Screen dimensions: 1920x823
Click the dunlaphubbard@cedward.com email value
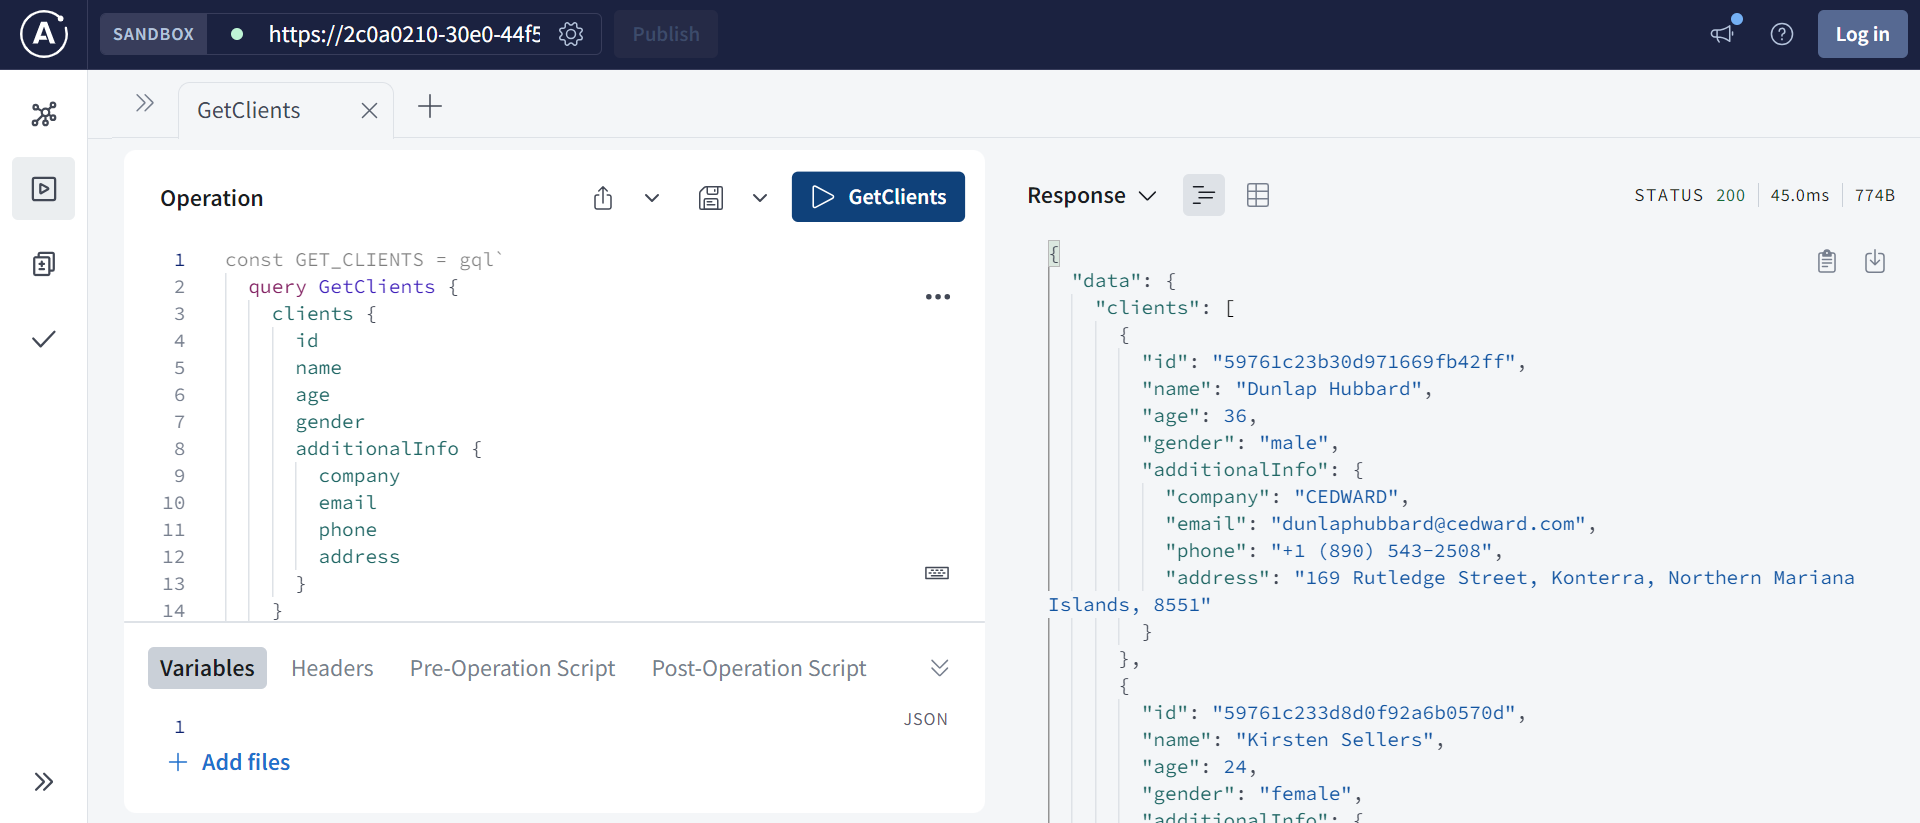click(1428, 524)
